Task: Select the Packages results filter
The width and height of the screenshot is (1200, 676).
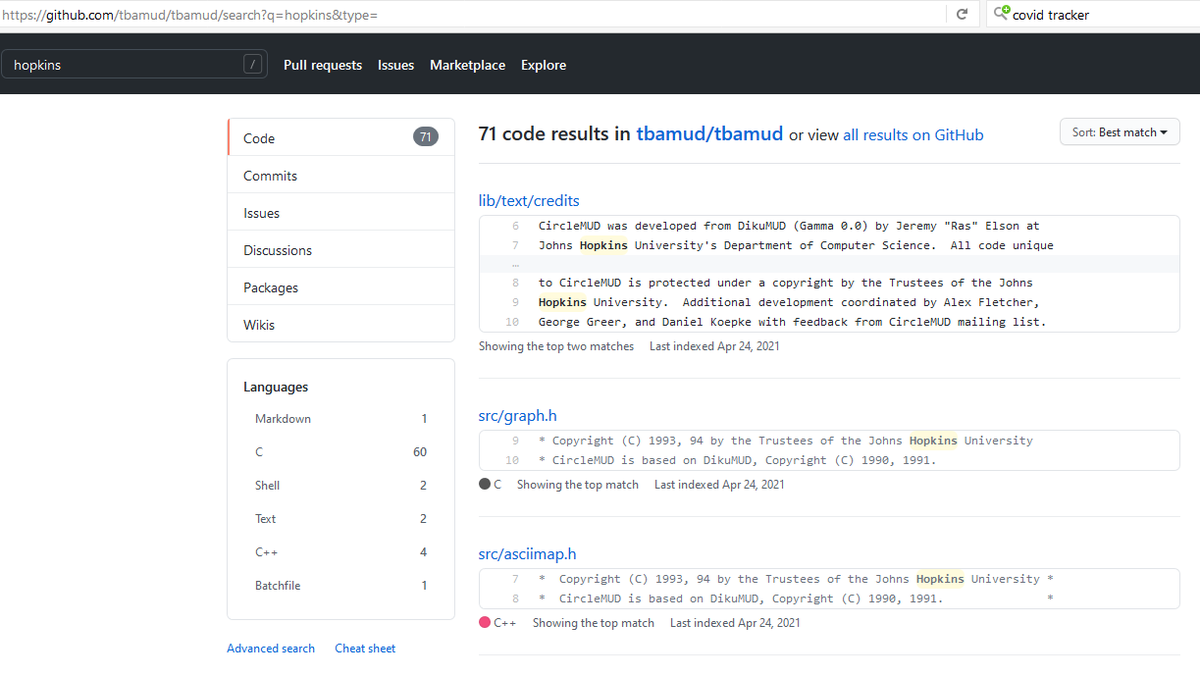Action: click(341, 287)
